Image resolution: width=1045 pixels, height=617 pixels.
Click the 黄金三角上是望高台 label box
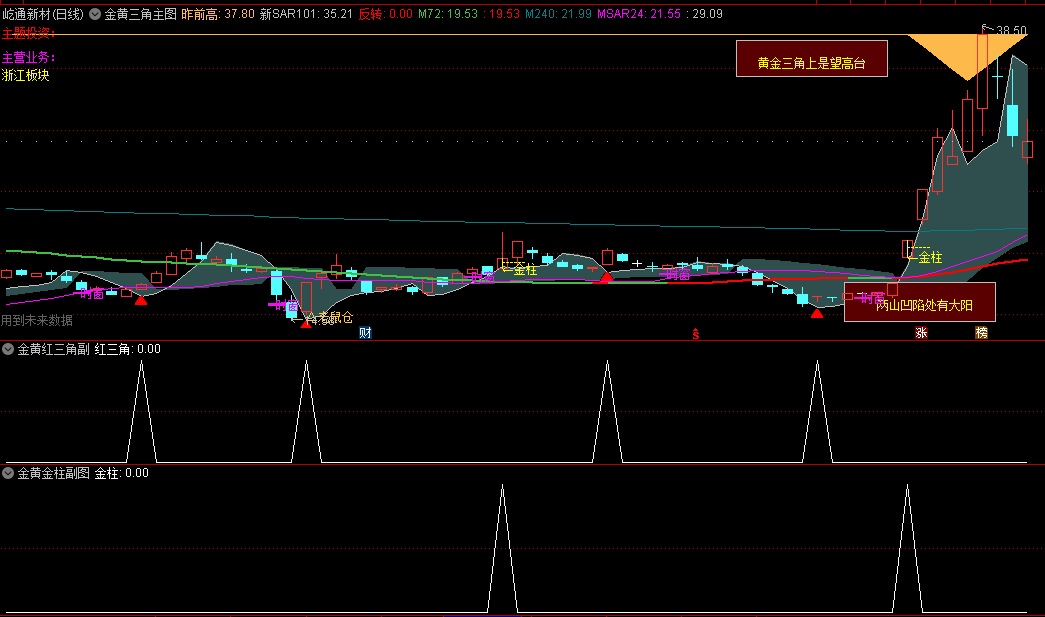pyautogui.click(x=811, y=60)
